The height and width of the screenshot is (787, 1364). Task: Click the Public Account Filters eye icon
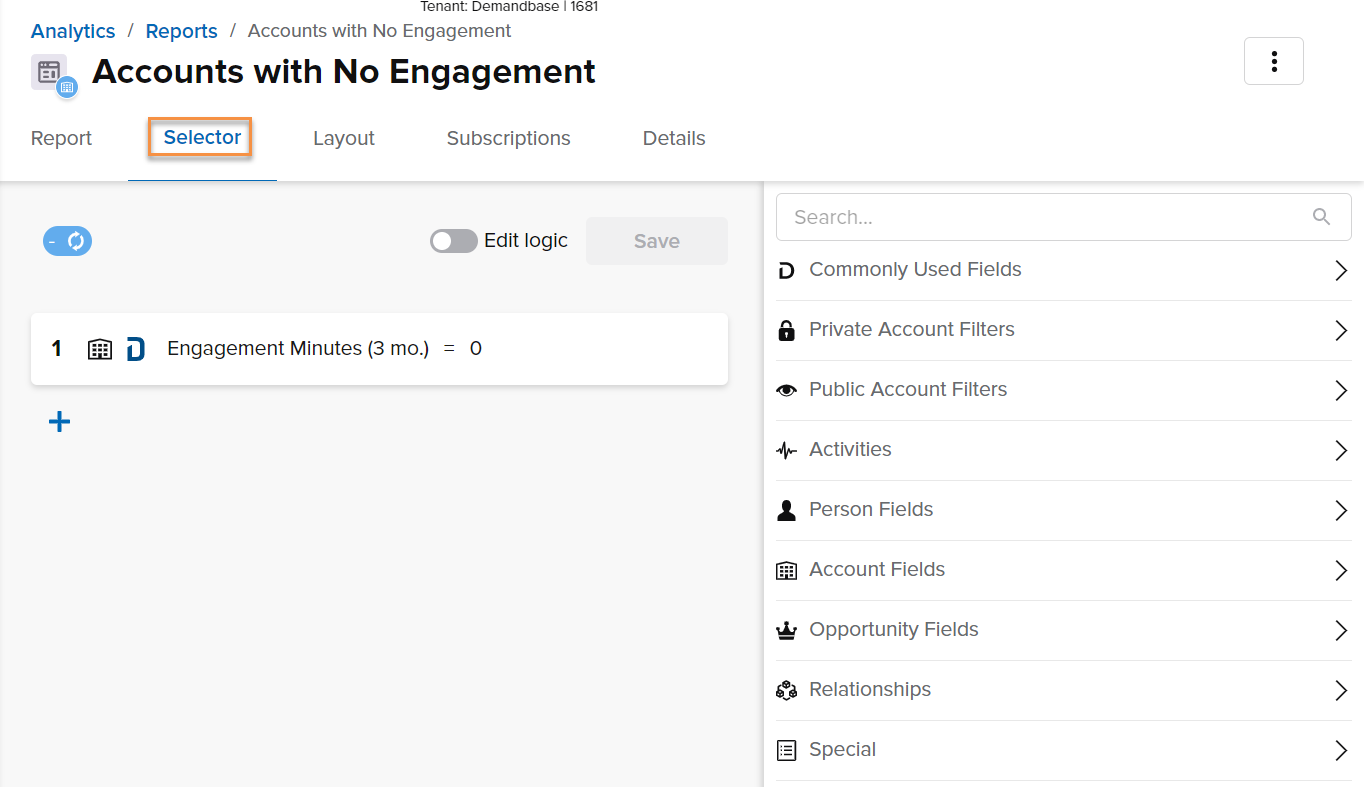[x=787, y=390]
